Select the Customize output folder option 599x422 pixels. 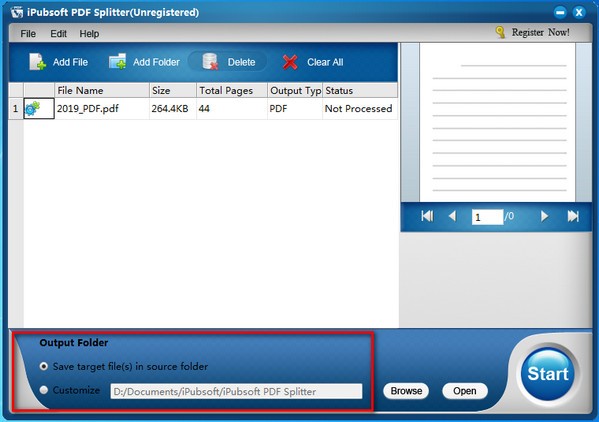[x=44, y=390]
